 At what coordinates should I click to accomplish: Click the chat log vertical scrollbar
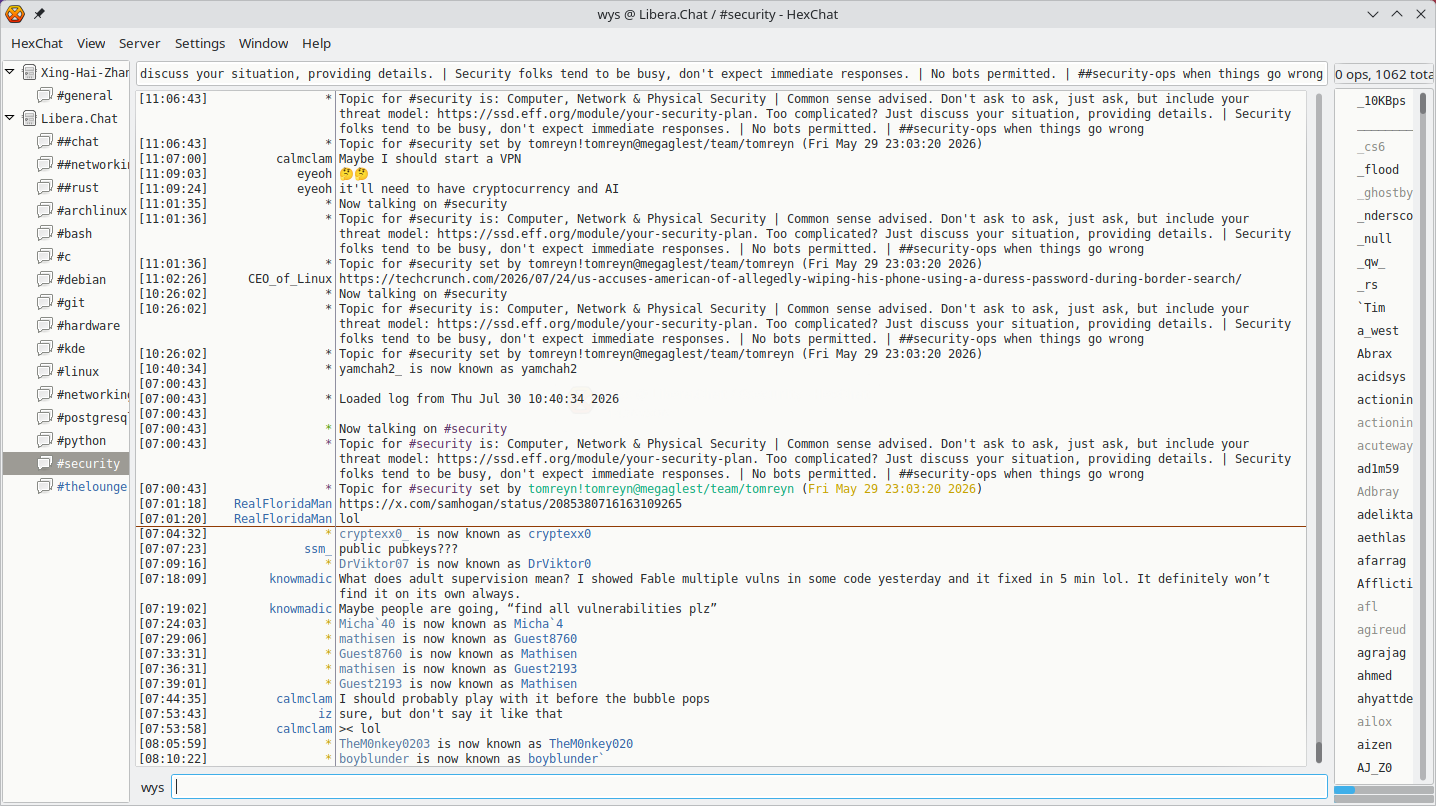pos(1319,428)
